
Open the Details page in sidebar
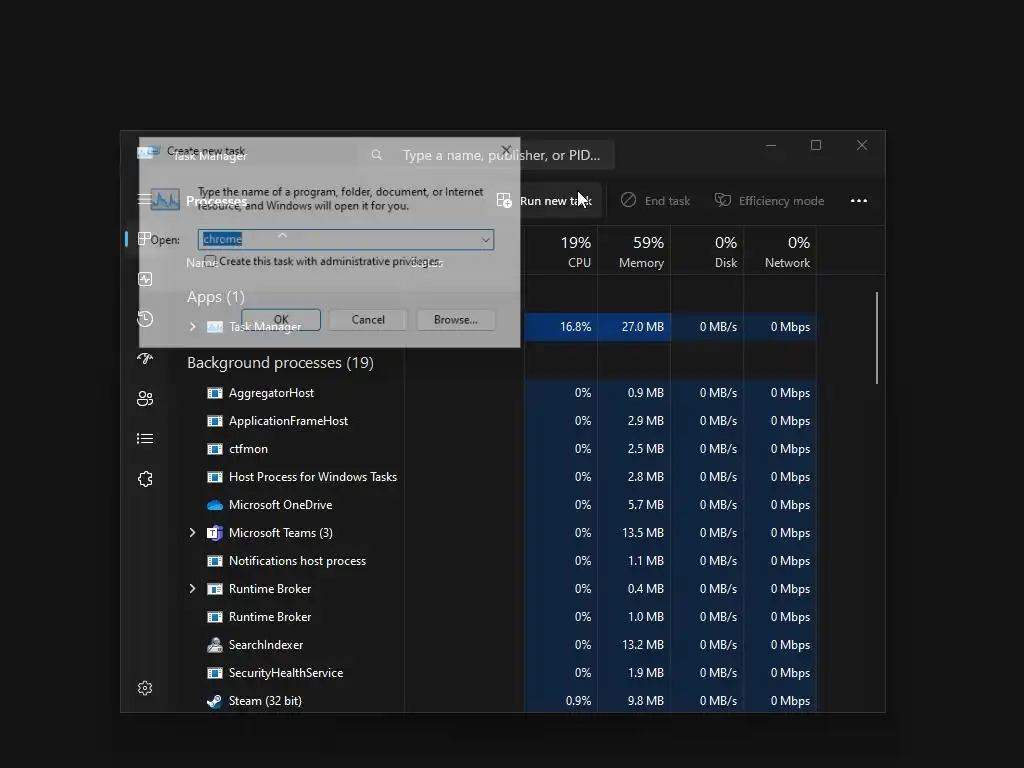tap(145, 438)
